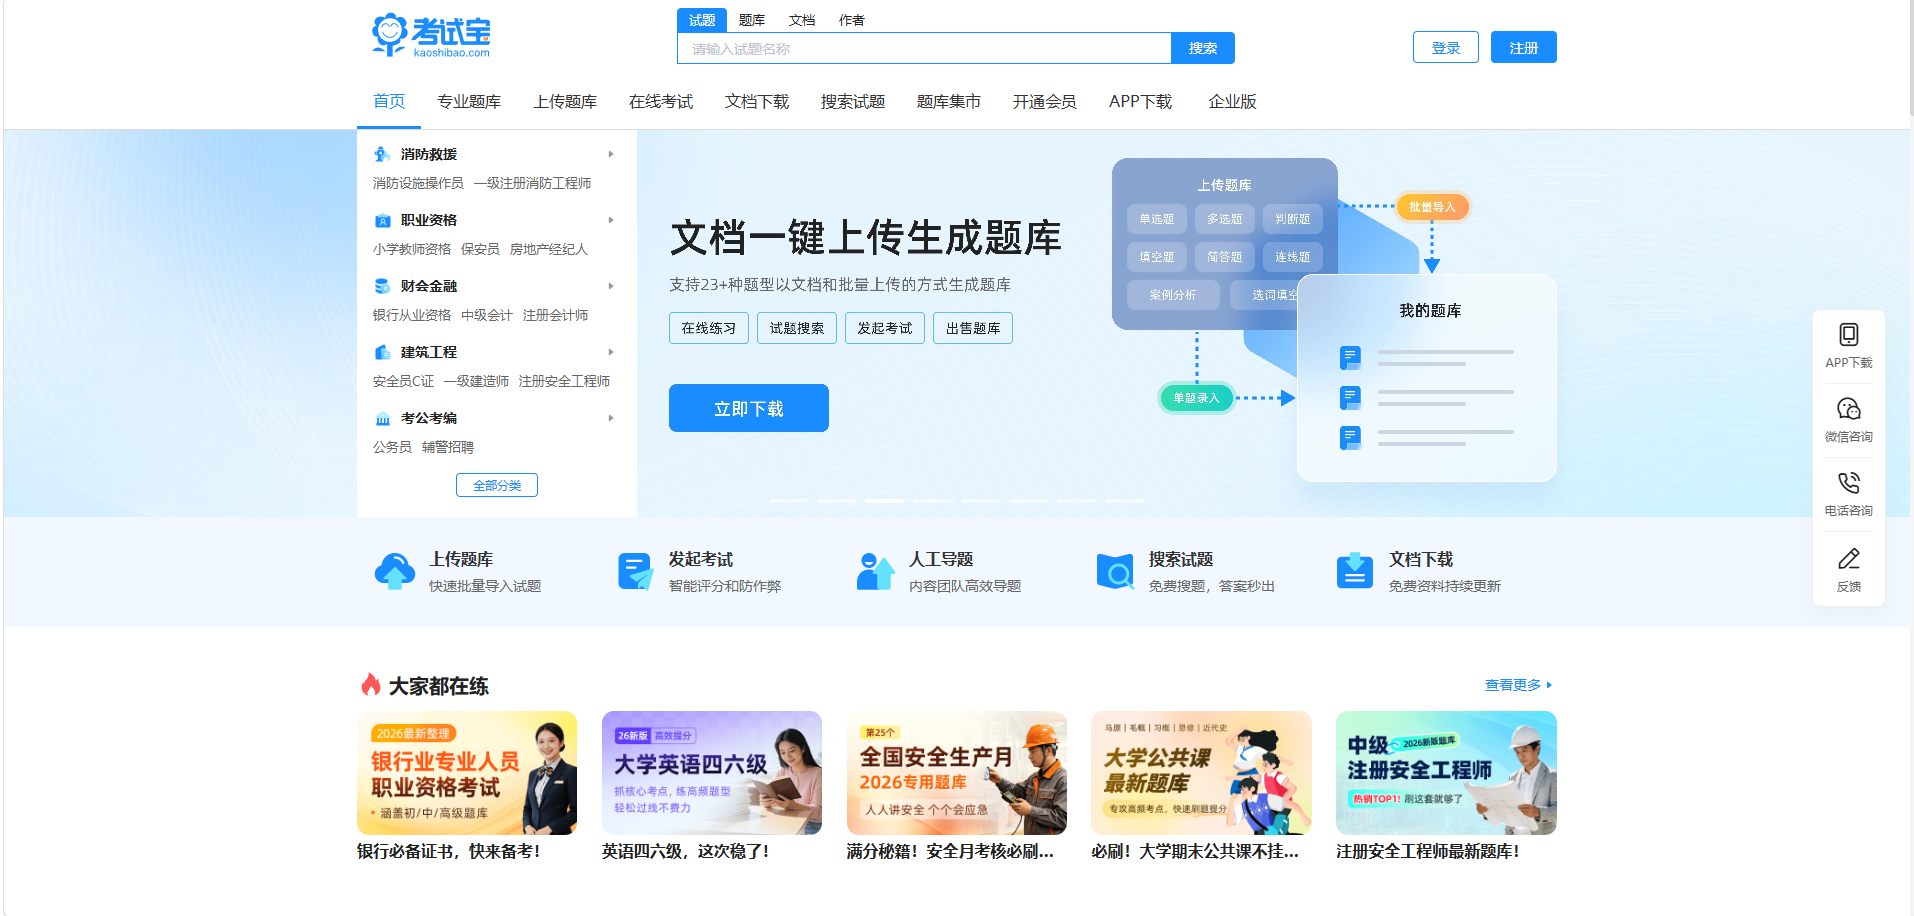The width and height of the screenshot is (1914, 916).
Task: Open the 银行业专业人员职业资格考试 thumbnail
Action: pyautogui.click(x=467, y=773)
